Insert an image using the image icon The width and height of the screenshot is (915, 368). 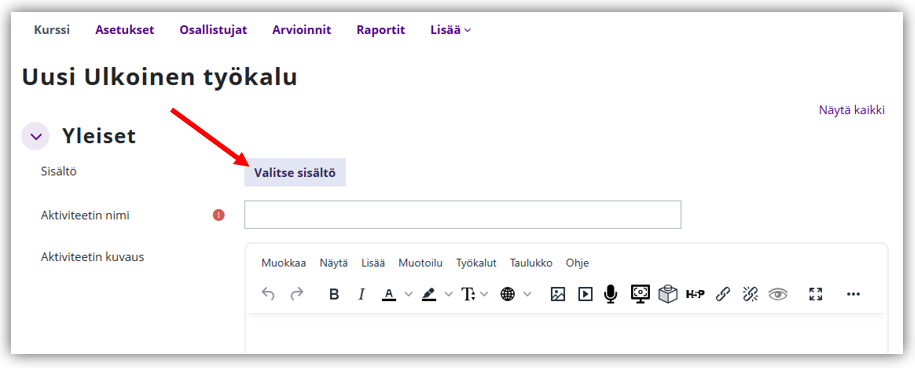click(558, 295)
